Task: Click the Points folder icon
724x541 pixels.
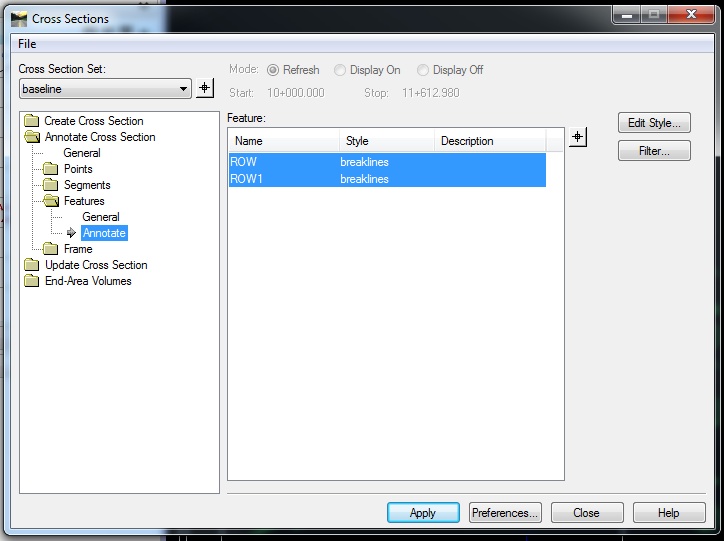Action: (x=50, y=169)
